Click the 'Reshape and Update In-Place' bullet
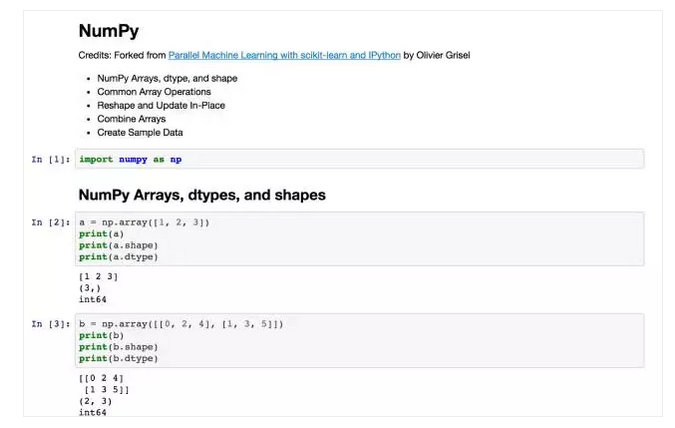This screenshot has width=675, height=428. point(162,105)
